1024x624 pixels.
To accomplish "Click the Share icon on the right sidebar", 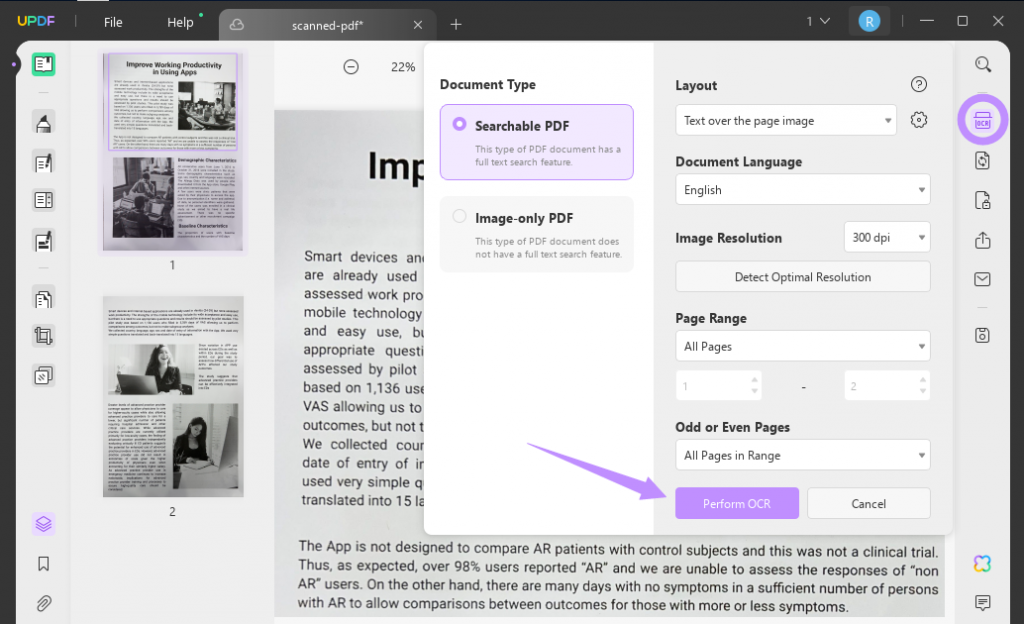I will pos(981,241).
